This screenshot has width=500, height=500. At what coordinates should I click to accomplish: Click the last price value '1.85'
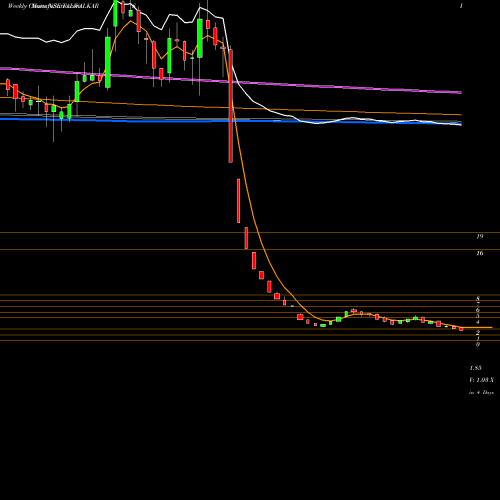475,368
